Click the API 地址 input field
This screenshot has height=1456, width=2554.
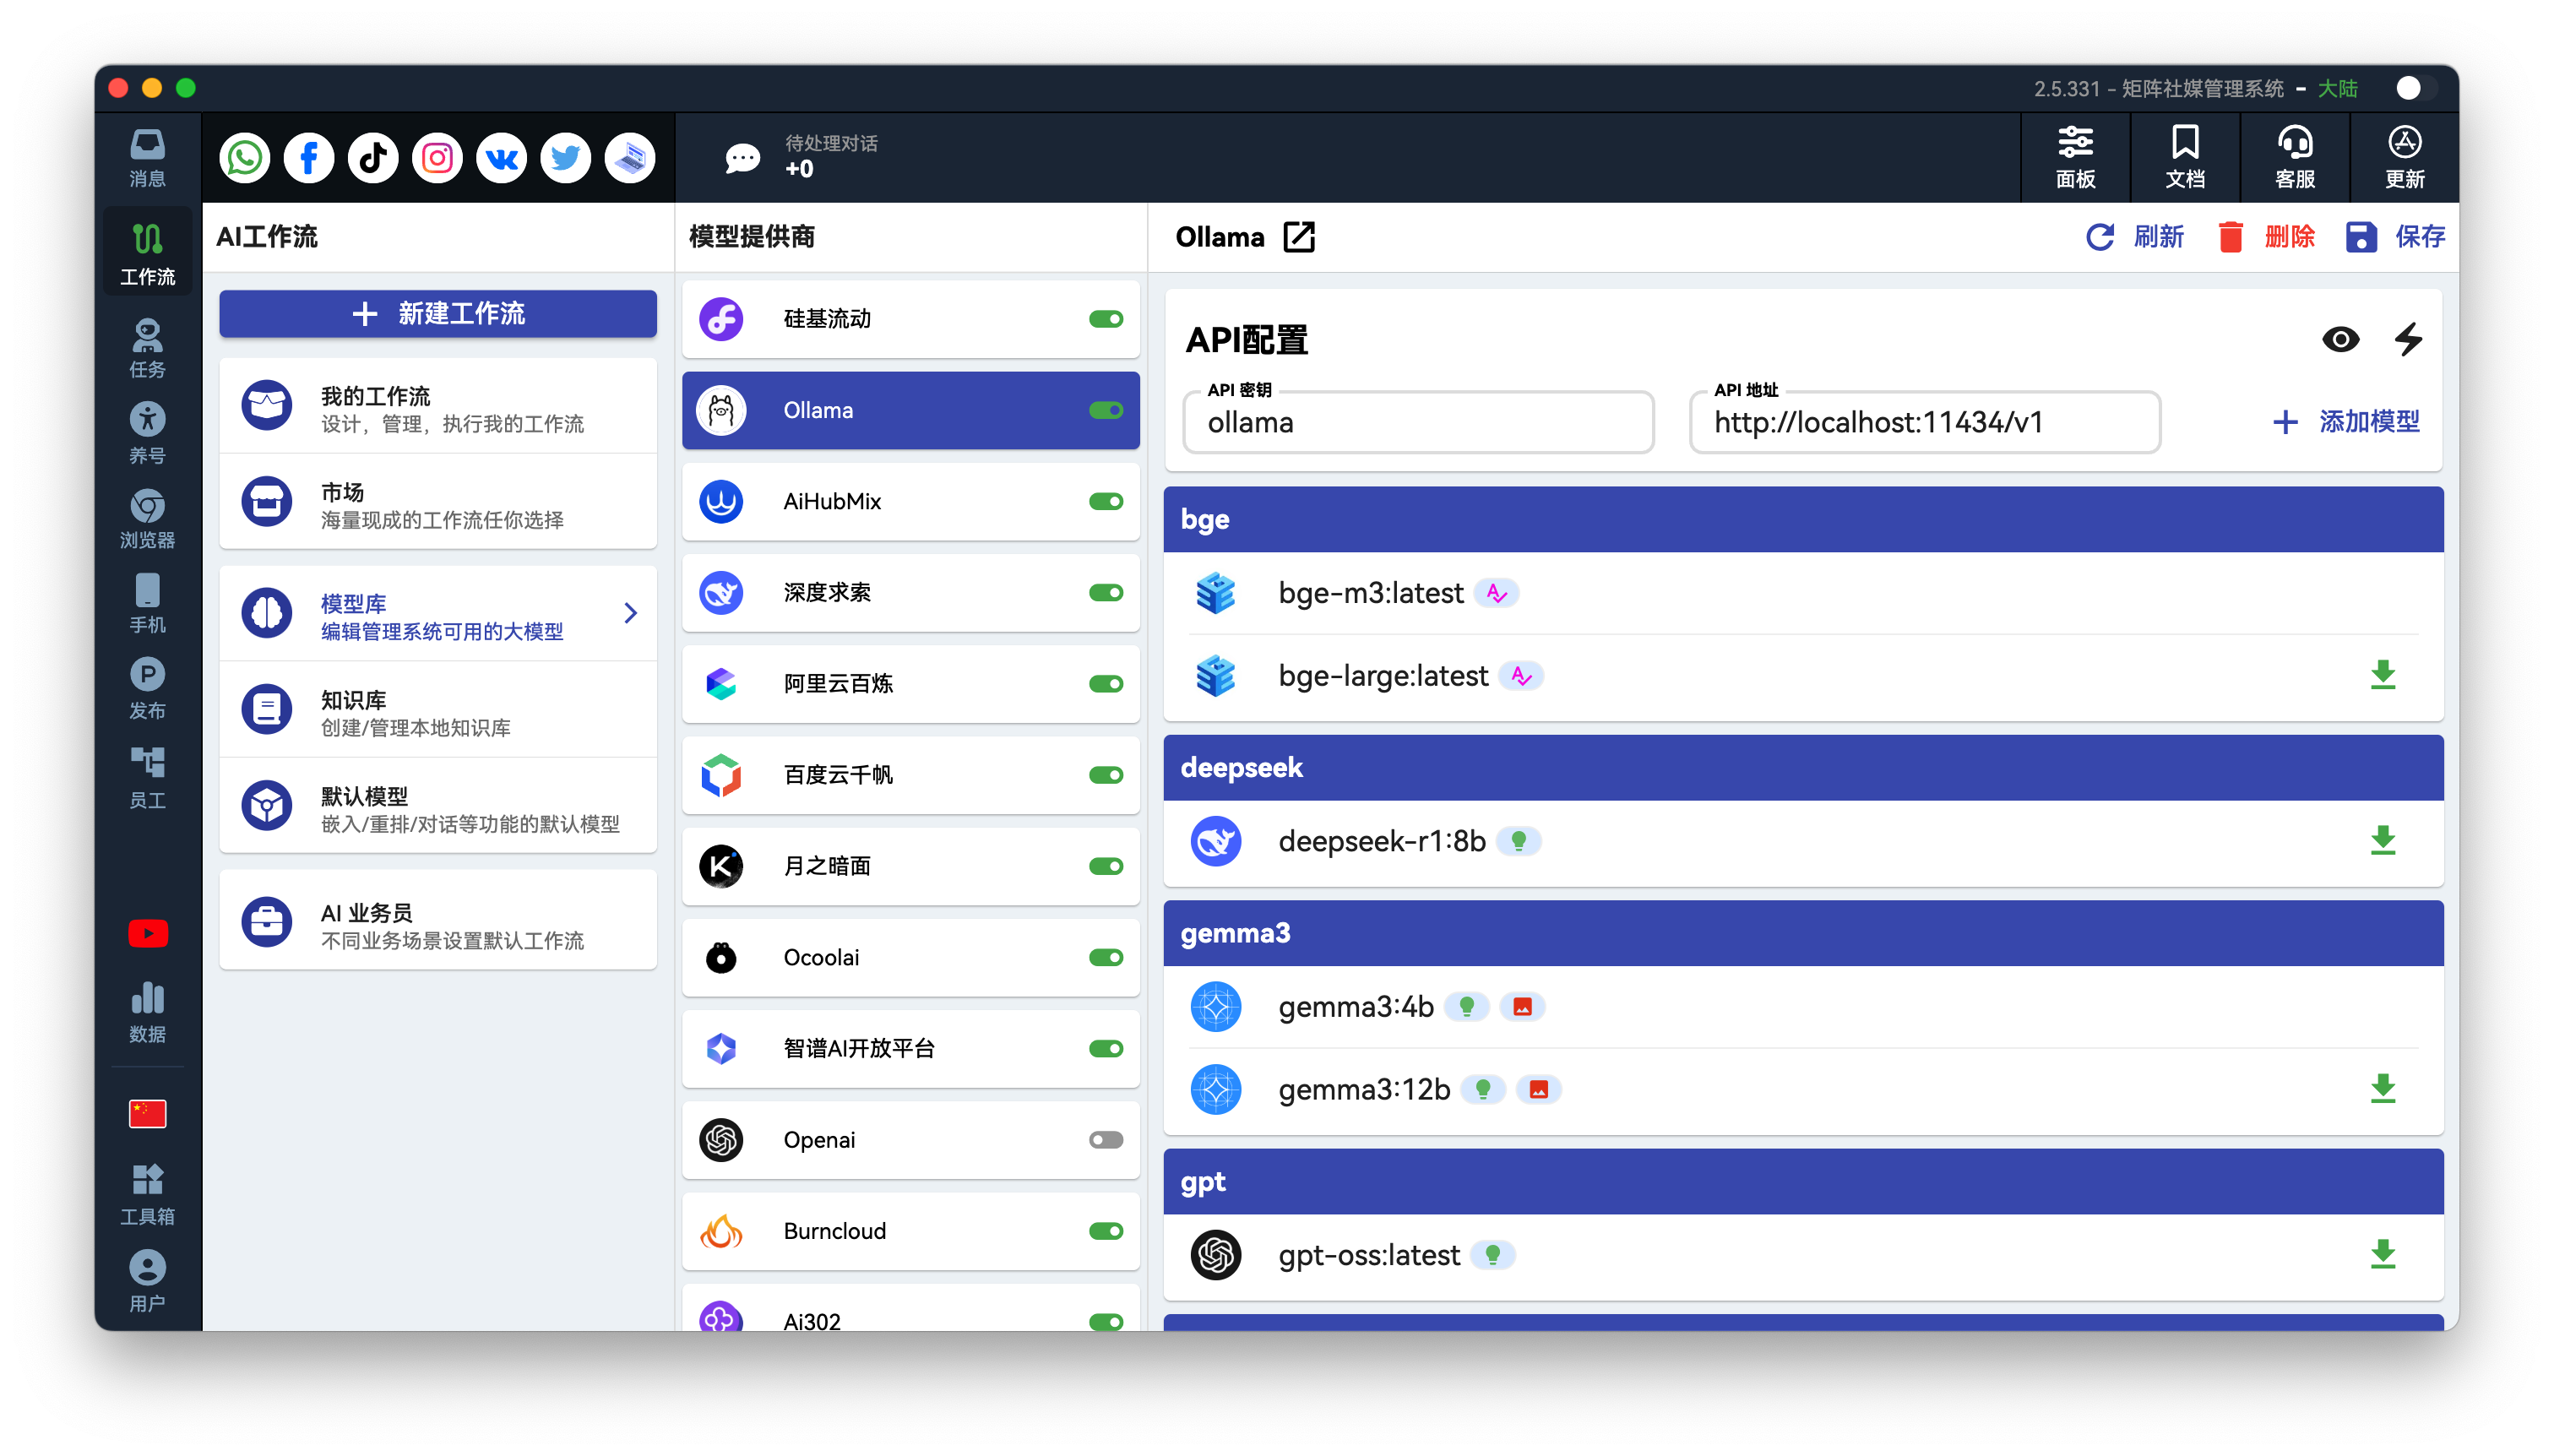1923,423
